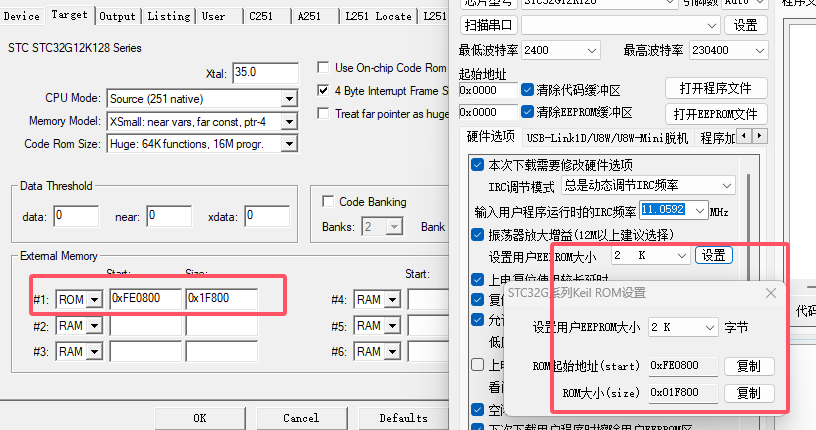Viewport: 816px width, 430px height.
Task: Open EEPROM size dropdown in ROM设置 dialog
Action: (683, 327)
